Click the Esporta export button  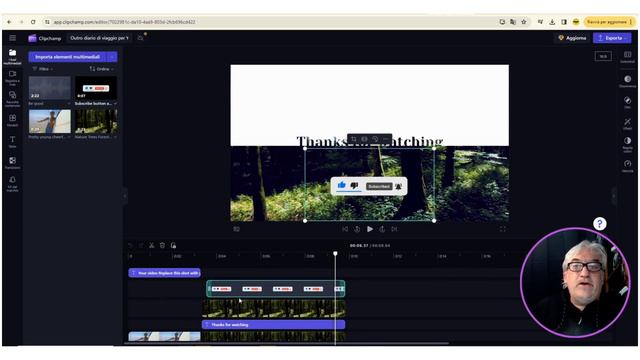tap(612, 38)
